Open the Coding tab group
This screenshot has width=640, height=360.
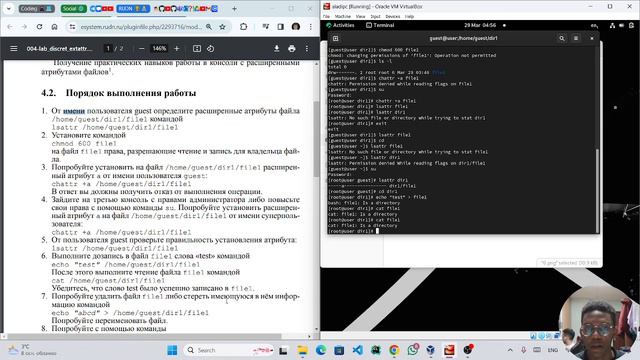(x=36, y=8)
